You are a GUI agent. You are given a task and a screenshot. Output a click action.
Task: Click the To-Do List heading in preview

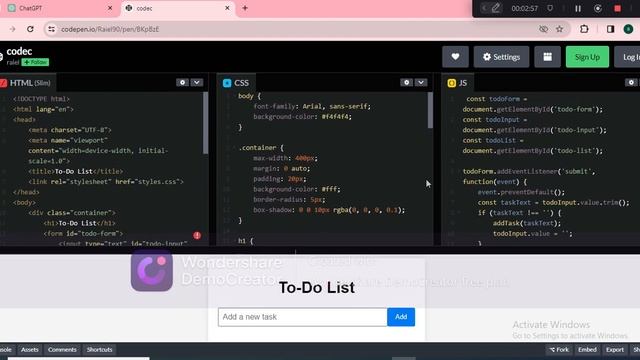317,288
